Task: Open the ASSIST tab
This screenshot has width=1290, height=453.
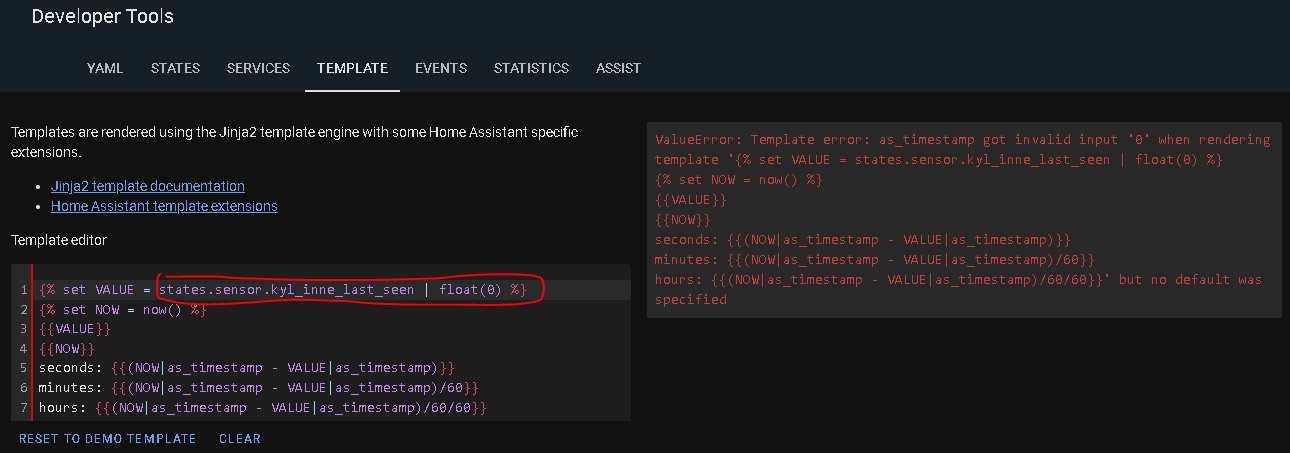Action: click(618, 68)
